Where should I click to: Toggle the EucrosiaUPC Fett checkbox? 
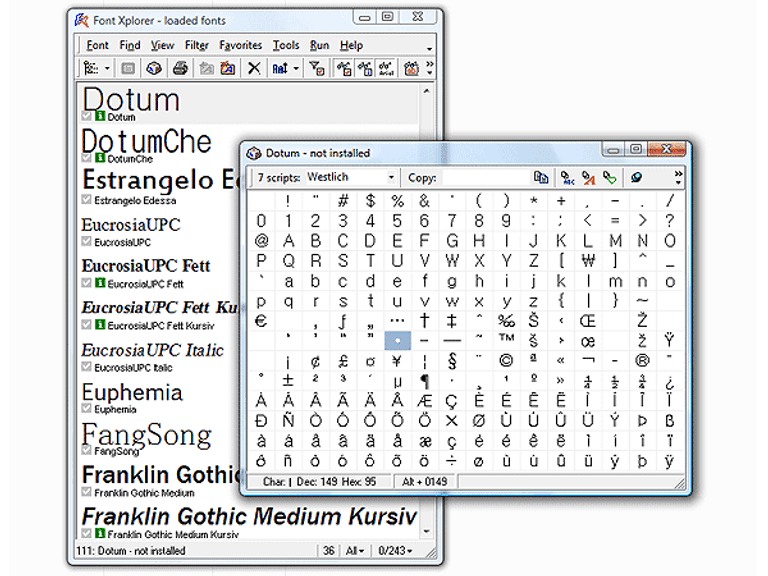(x=87, y=283)
